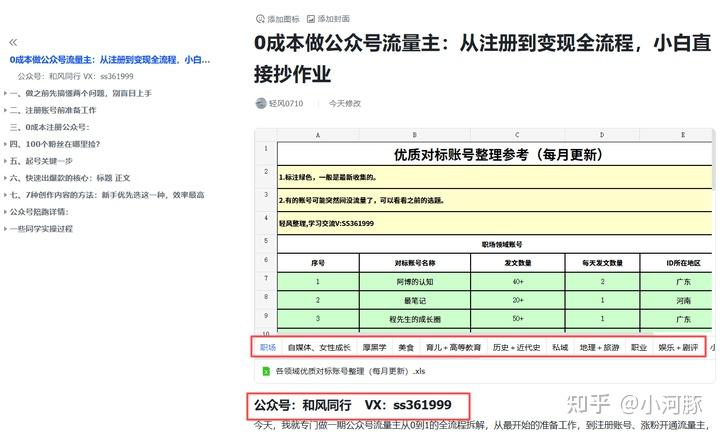This screenshot has height=434, width=720.
Task: Open file 各领域优质对标账号整理 (每月更新).xls
Action: click(x=350, y=371)
